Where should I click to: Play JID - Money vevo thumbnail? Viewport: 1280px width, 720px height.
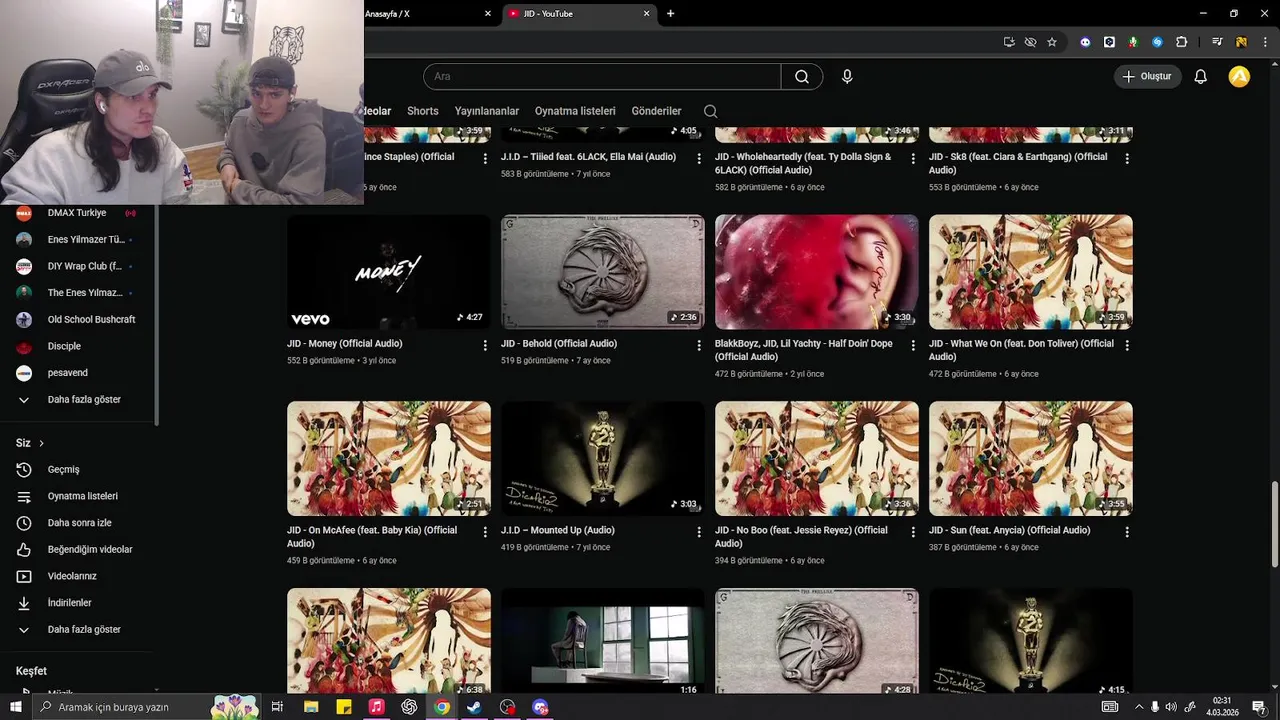(389, 272)
